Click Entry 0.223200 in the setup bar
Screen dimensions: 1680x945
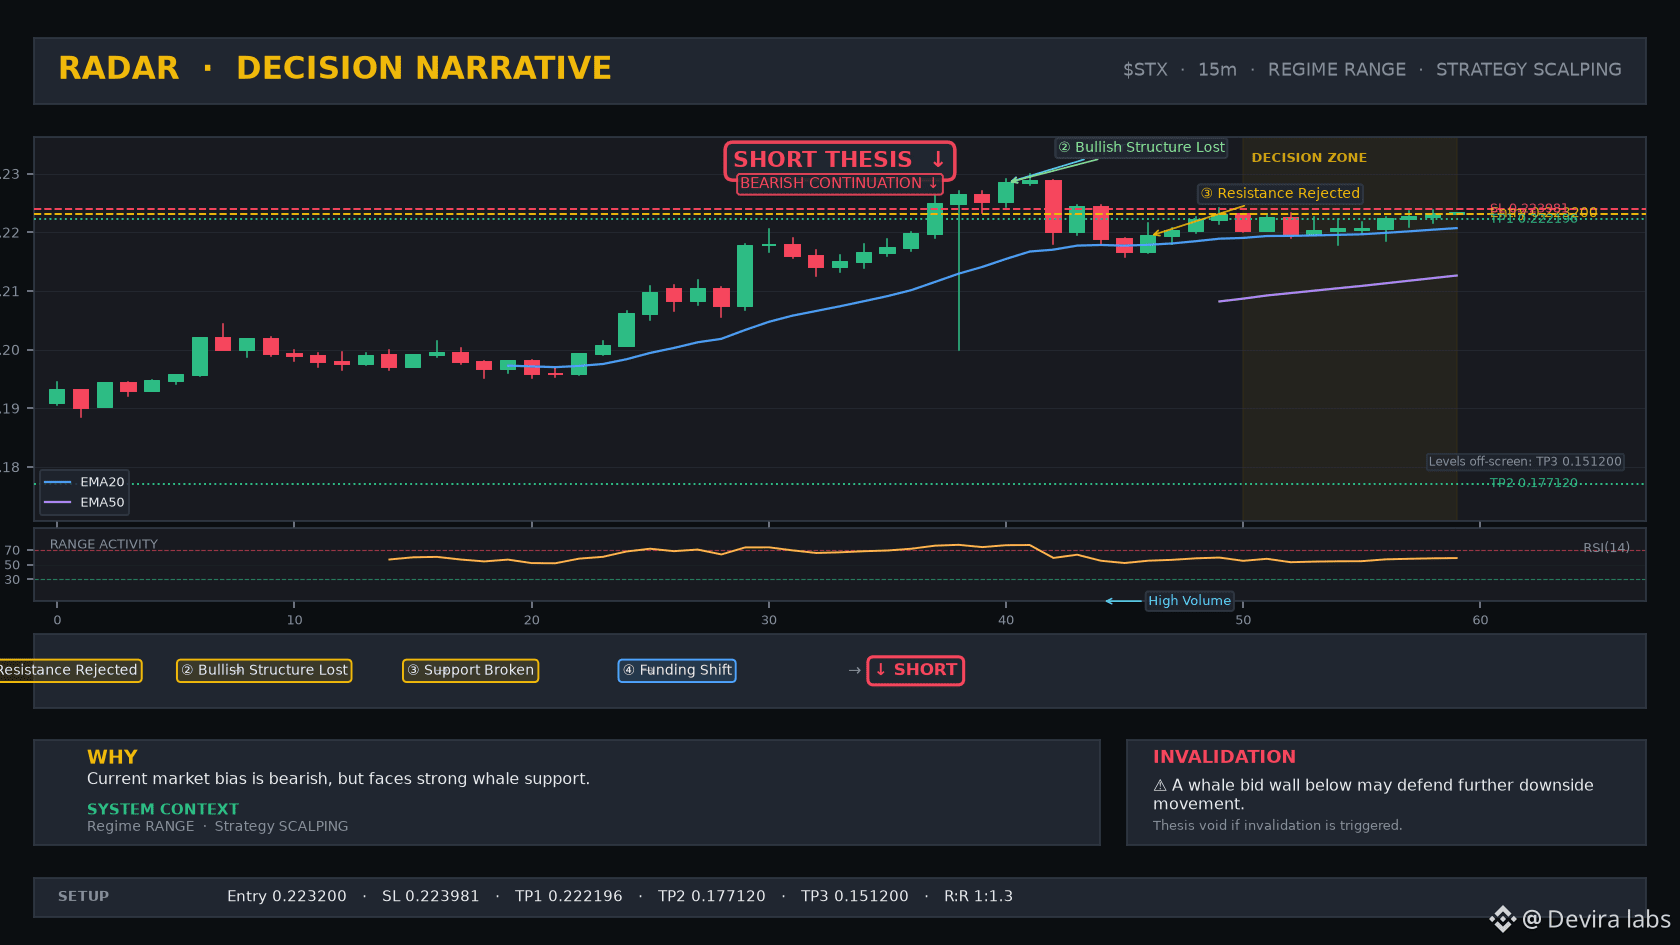[x=287, y=897]
